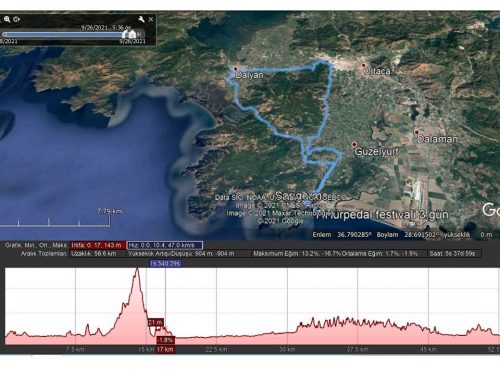Click the time slider right thumb handle
Viewport: 500px width, 375px height.
pos(133,34)
